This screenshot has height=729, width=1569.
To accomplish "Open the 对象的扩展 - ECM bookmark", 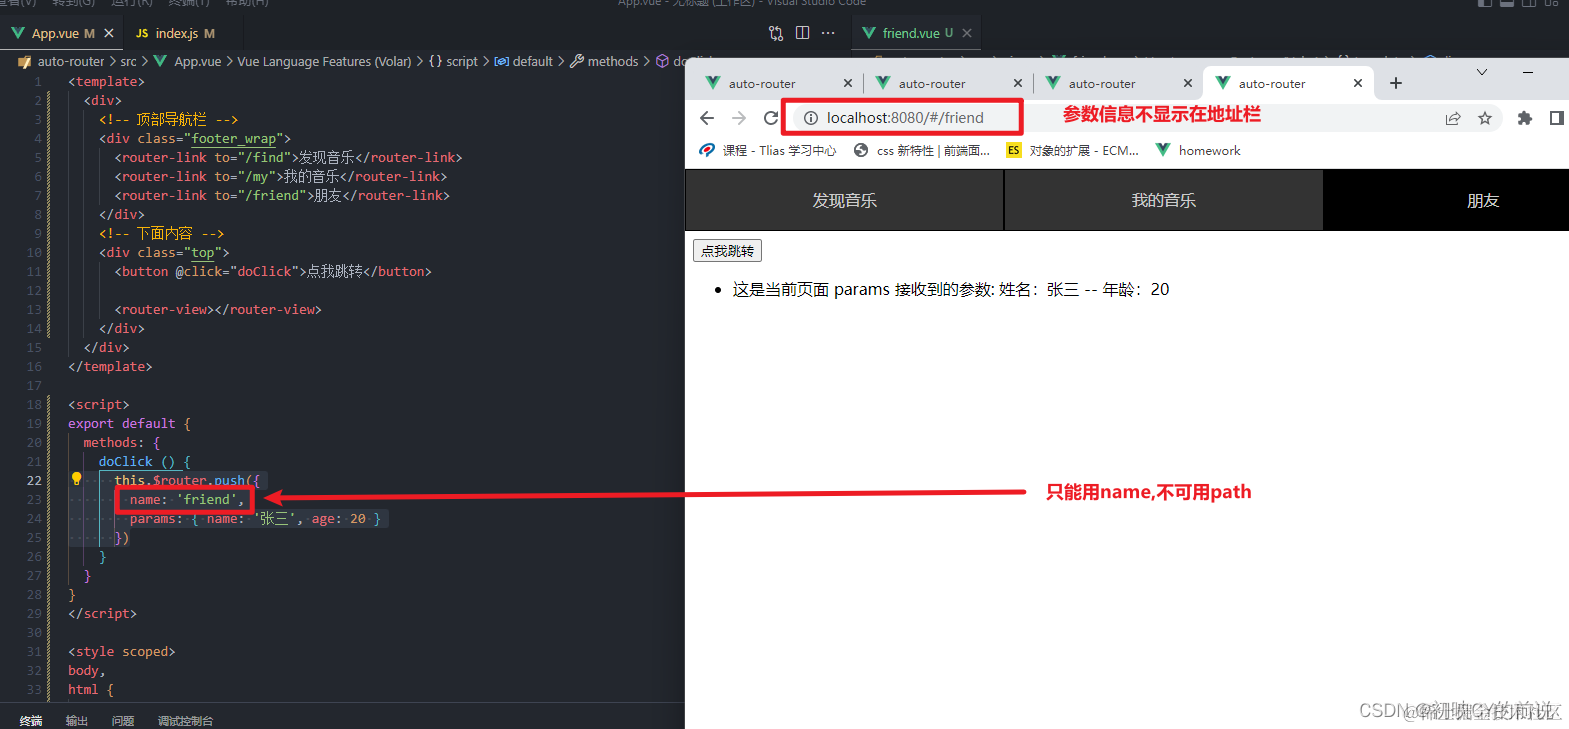I will [1072, 150].
